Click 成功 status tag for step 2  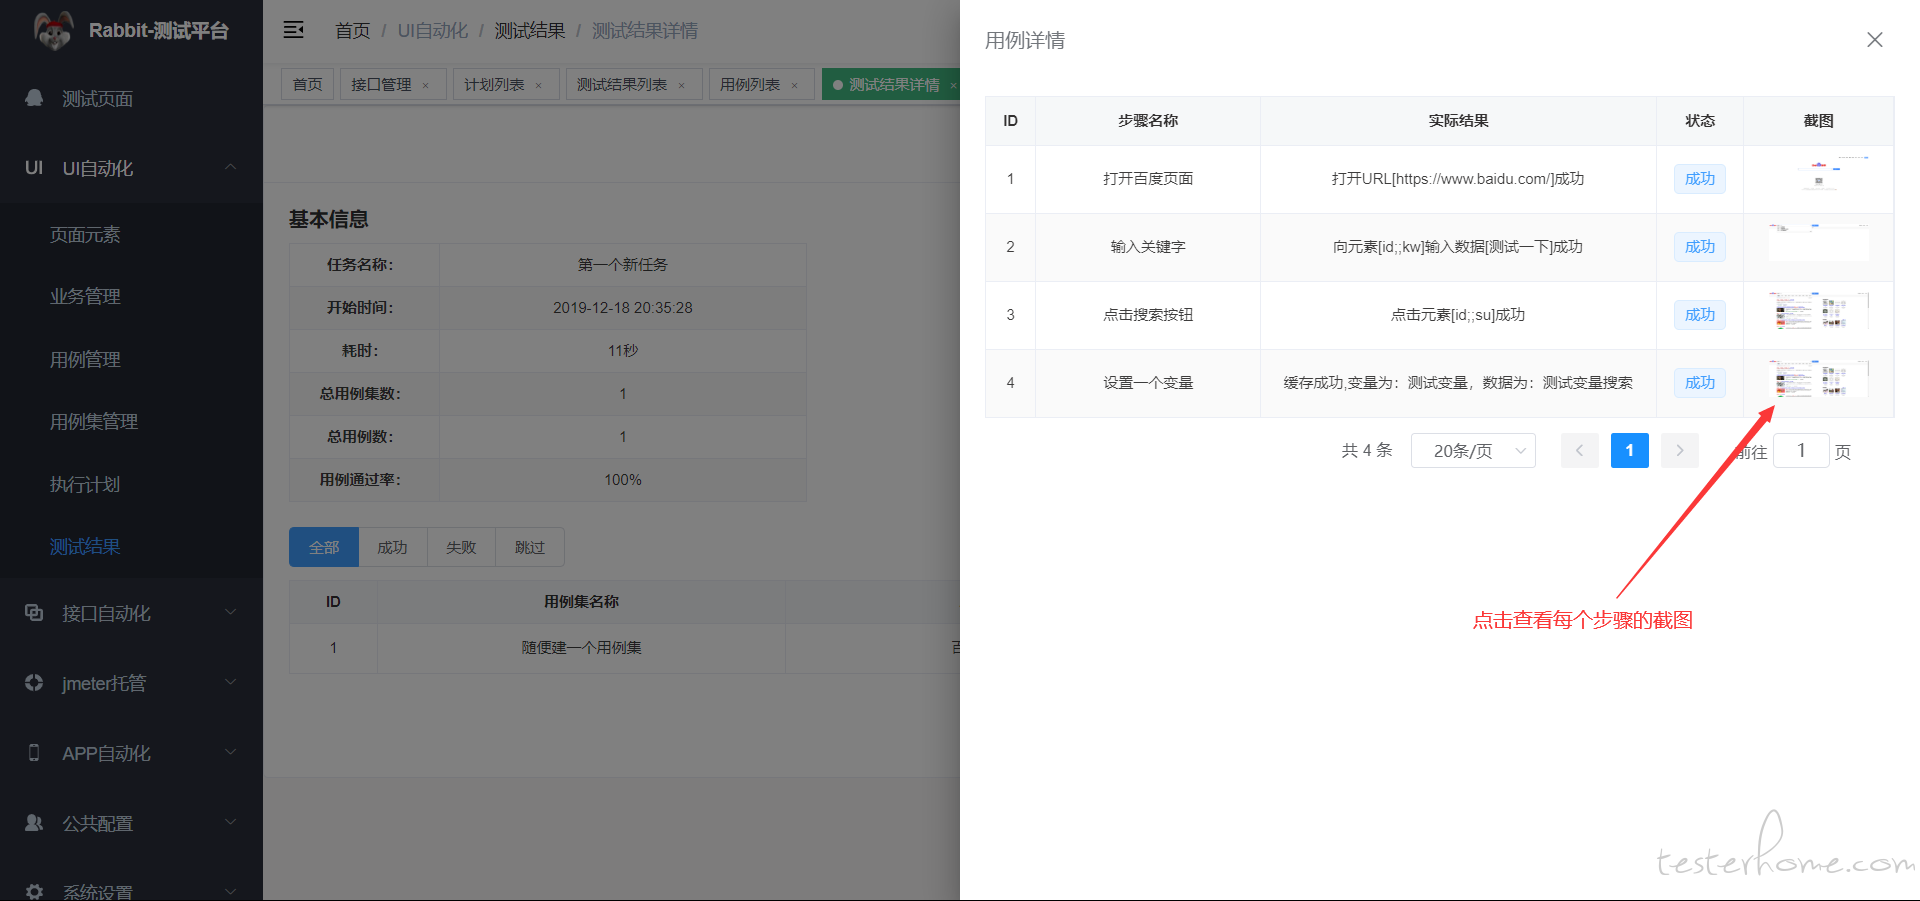[x=1700, y=247]
